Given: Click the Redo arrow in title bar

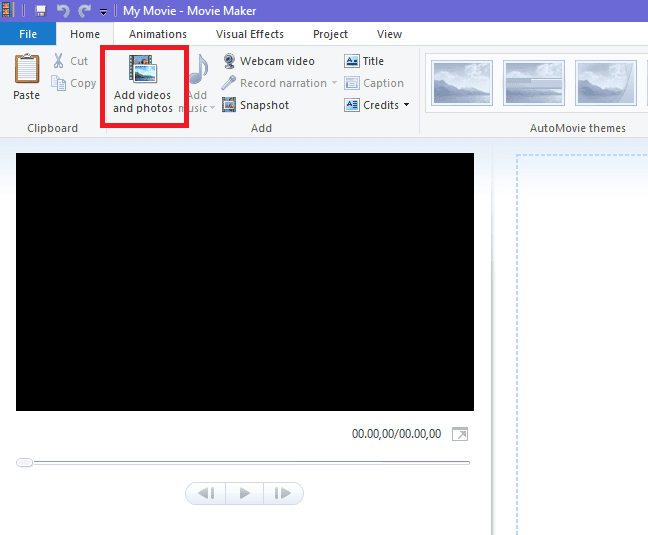Looking at the screenshot, I should pos(85,11).
